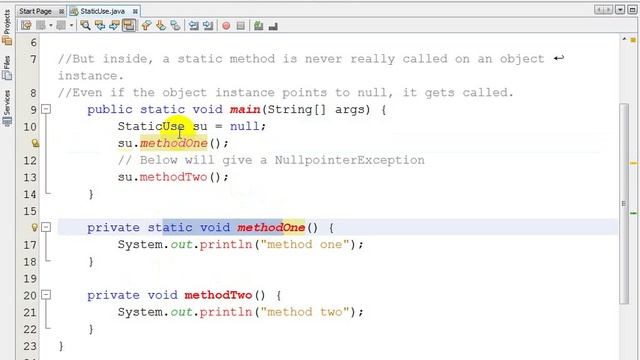Open Forward history dropdown arrow
Viewport: 640px width, 360px height.
[x=71, y=26]
